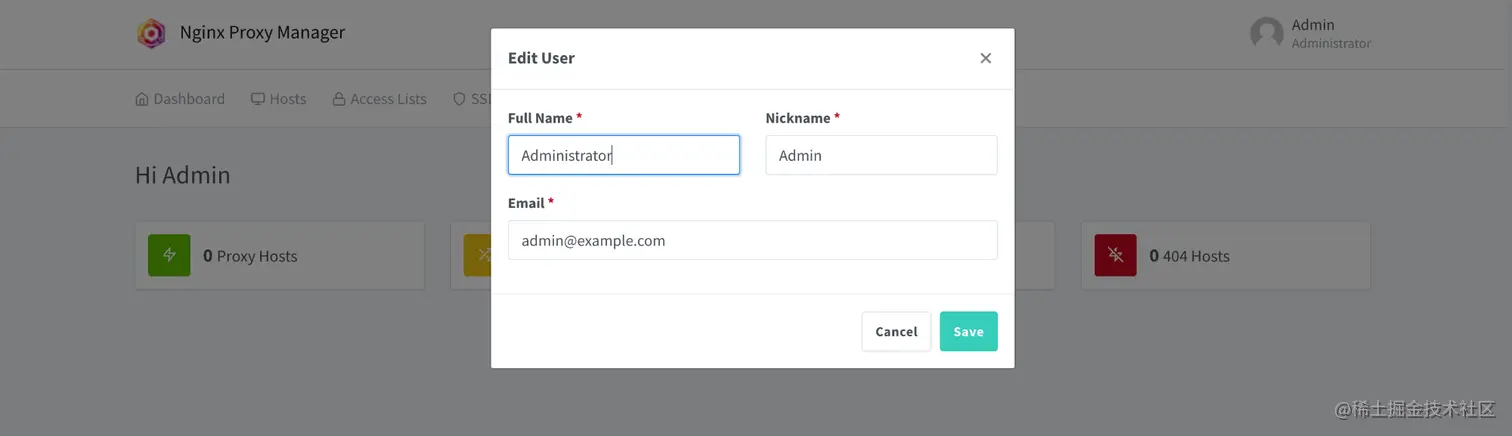The width and height of the screenshot is (1512, 436).
Task: Click the Nginx Proxy Manager title text
Action: click(x=262, y=32)
